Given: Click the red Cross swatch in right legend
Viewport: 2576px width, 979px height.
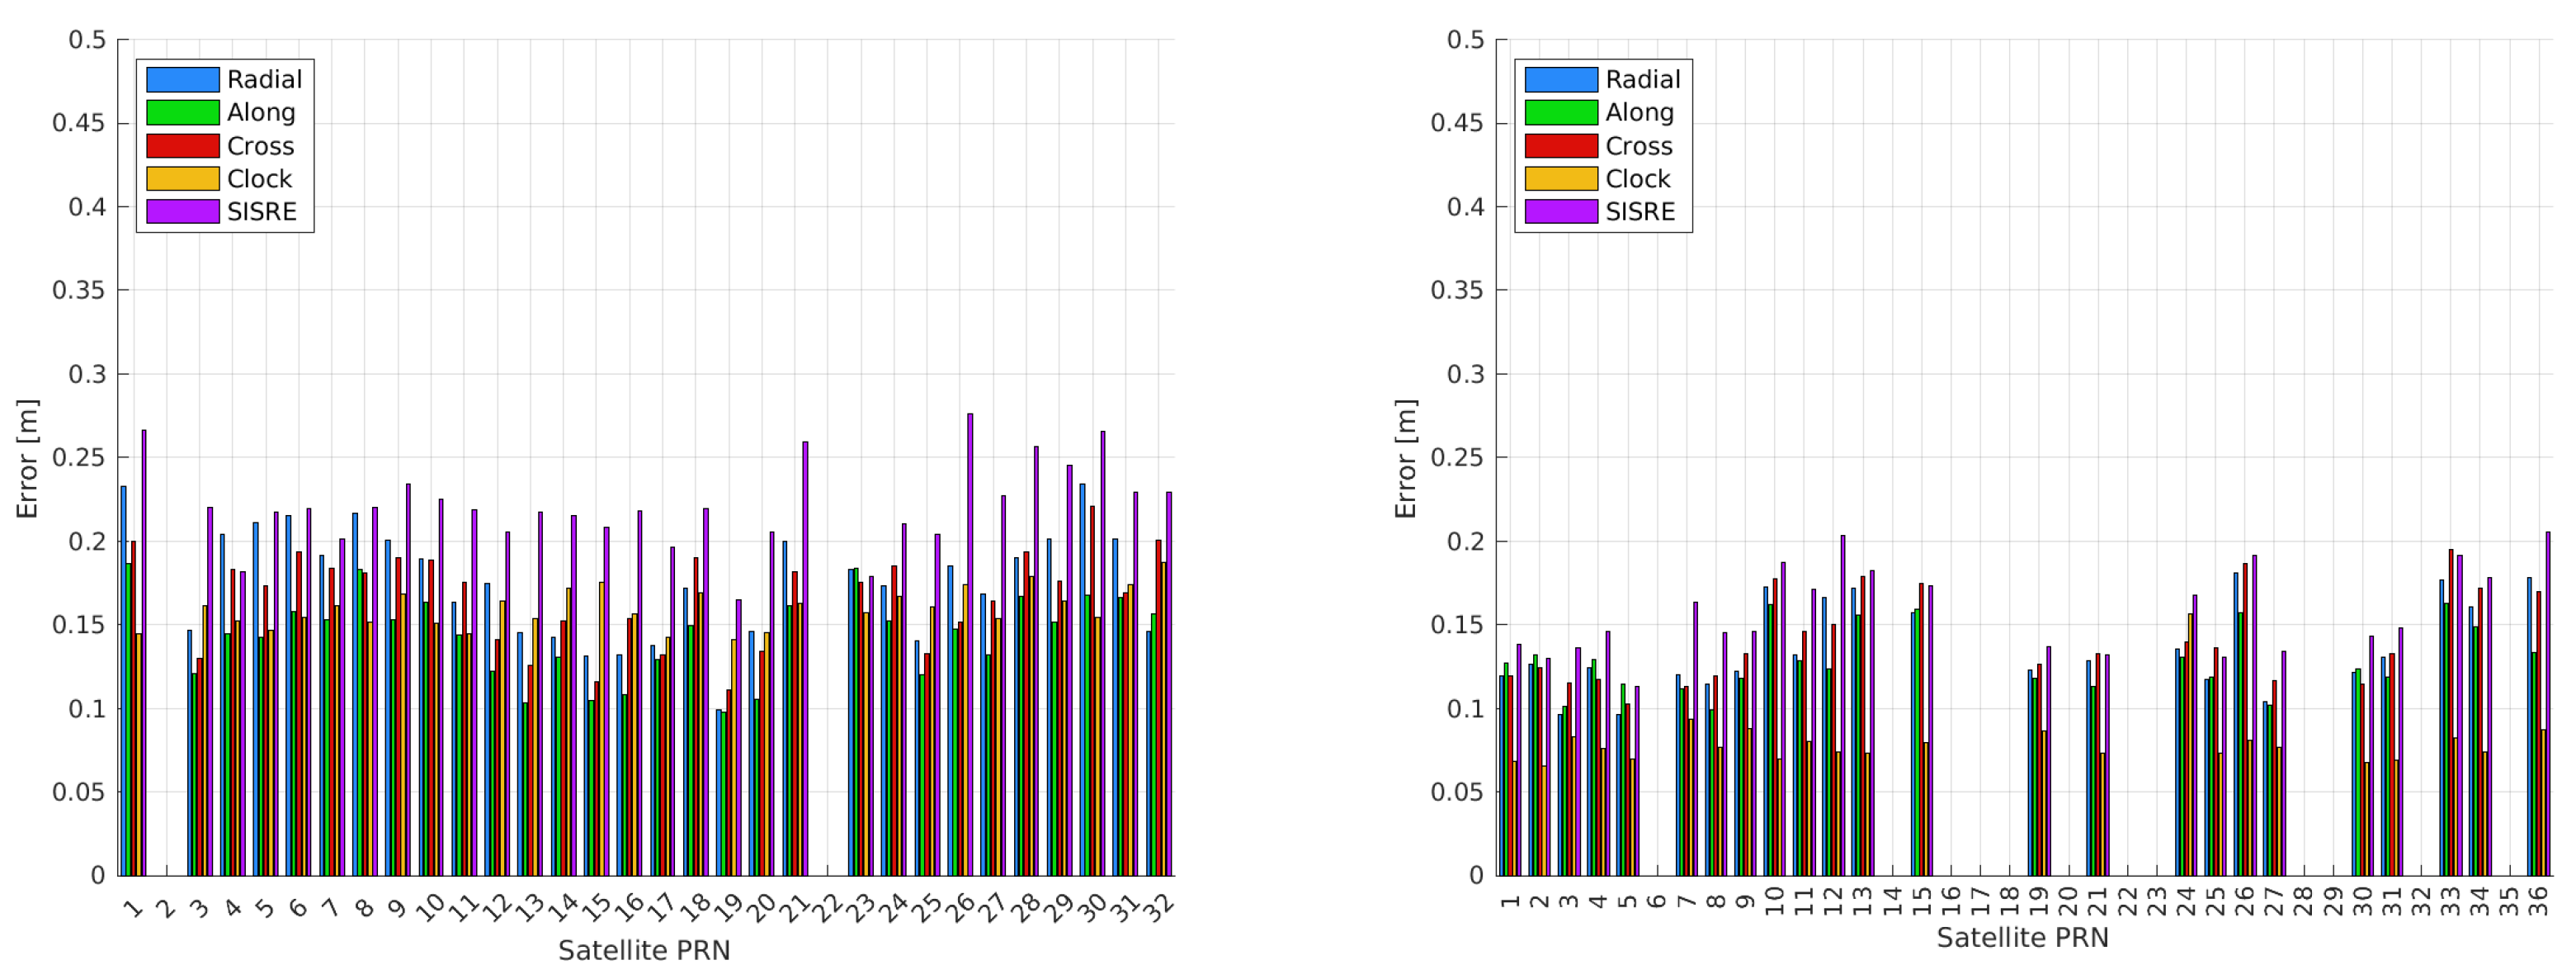Looking at the screenshot, I should tap(1560, 146).
